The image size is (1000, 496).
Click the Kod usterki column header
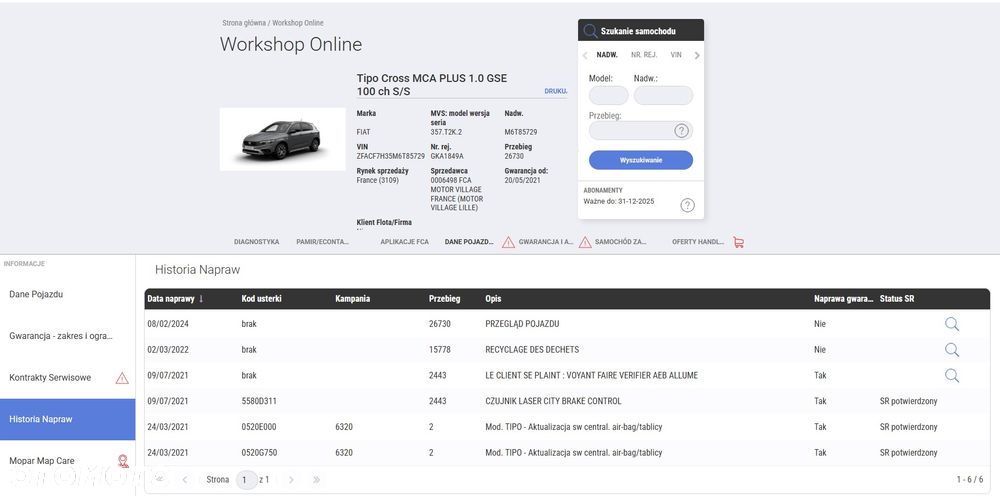[x=261, y=298]
